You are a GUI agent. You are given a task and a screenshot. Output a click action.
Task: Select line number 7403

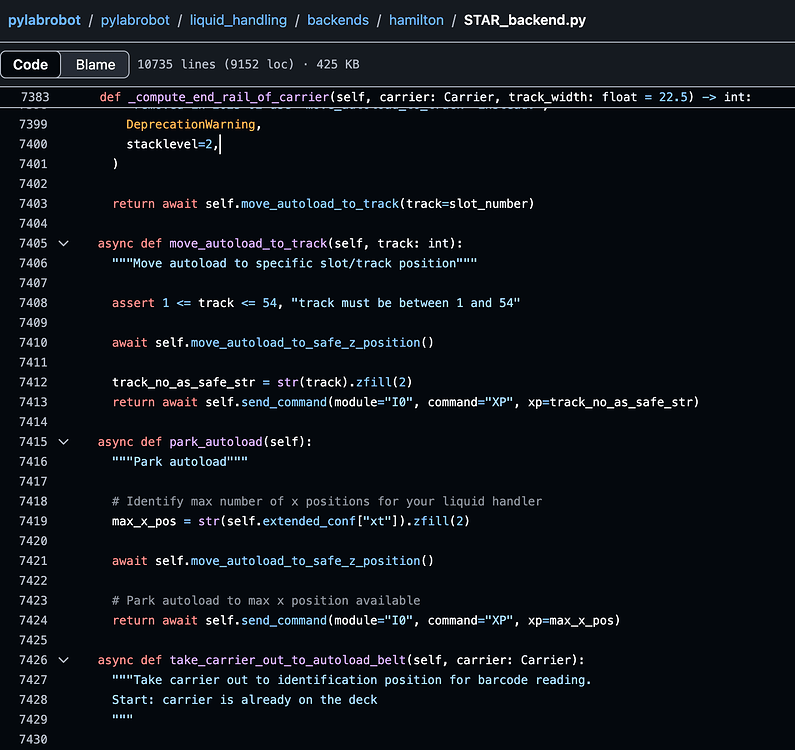point(33,204)
